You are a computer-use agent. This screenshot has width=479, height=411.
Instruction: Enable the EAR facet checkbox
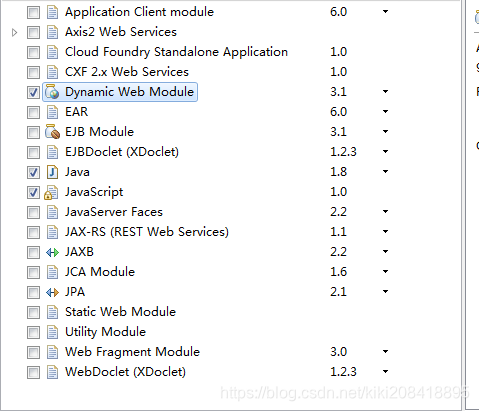[x=33, y=112]
